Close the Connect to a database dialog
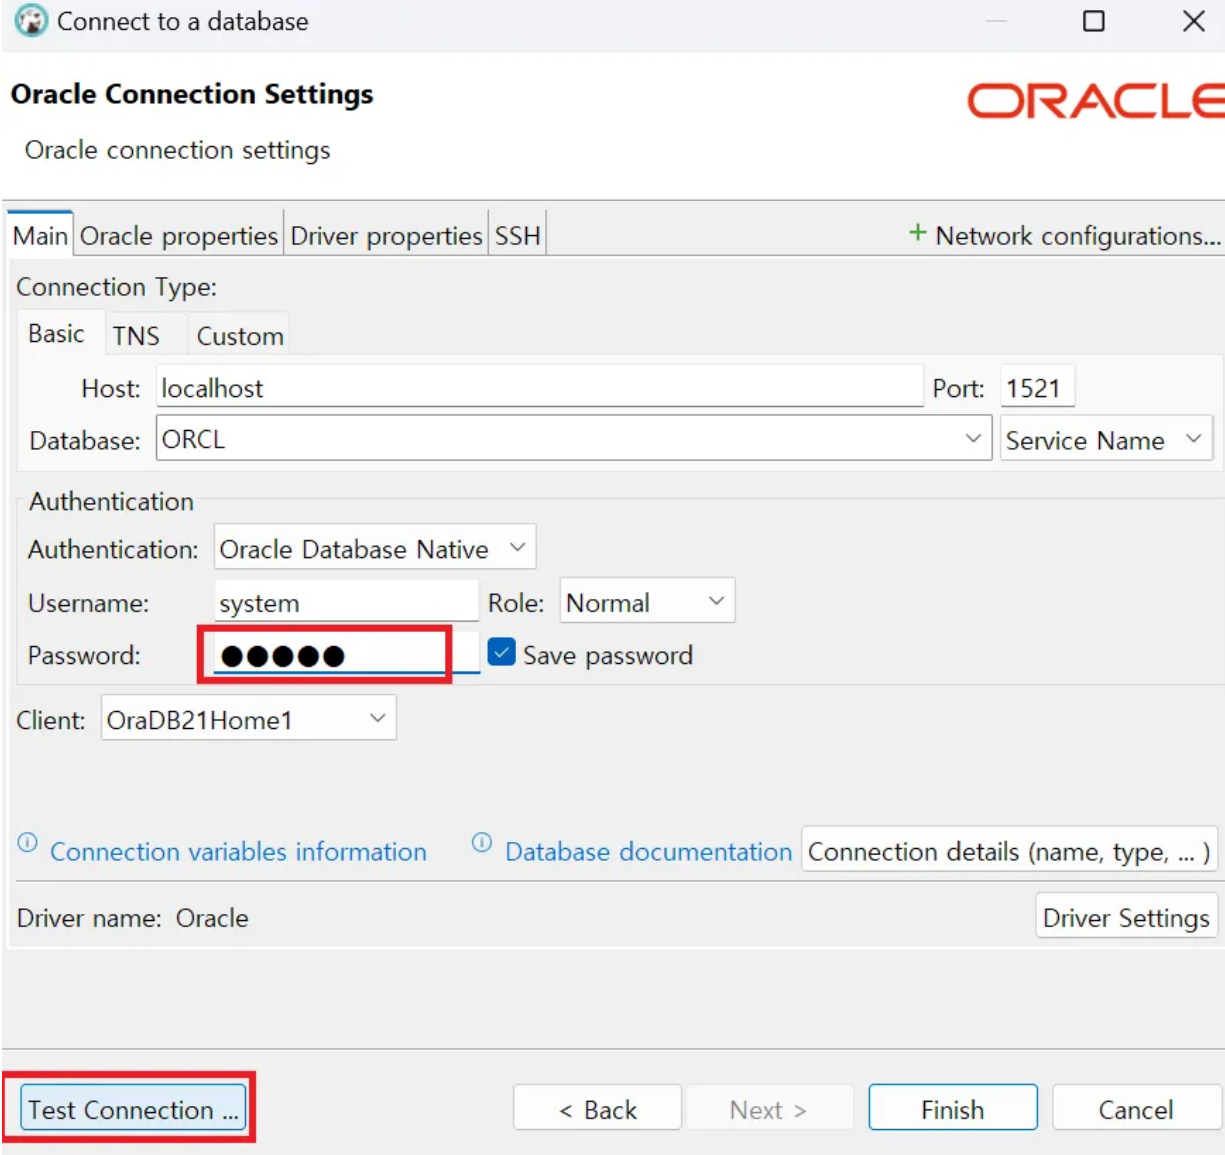Image resolution: width=1225 pixels, height=1155 pixels. click(1193, 21)
